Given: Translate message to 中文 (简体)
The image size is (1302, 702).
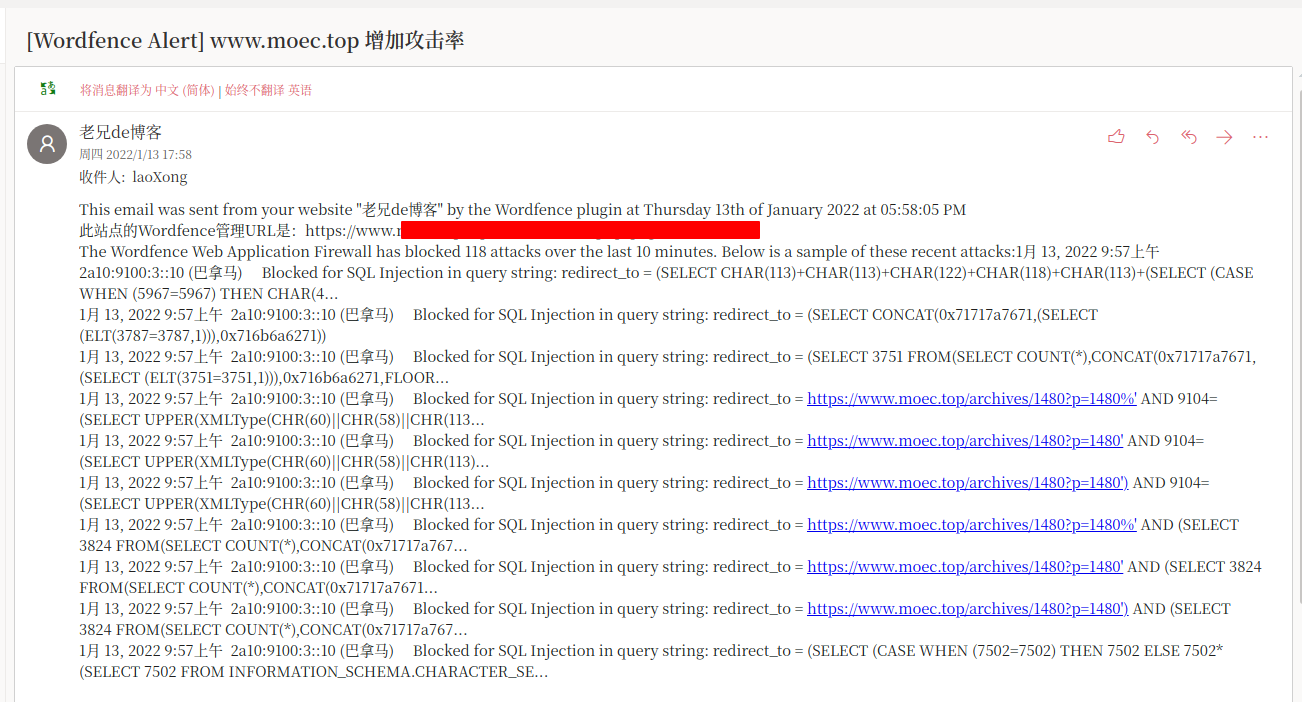Looking at the screenshot, I should [147, 90].
